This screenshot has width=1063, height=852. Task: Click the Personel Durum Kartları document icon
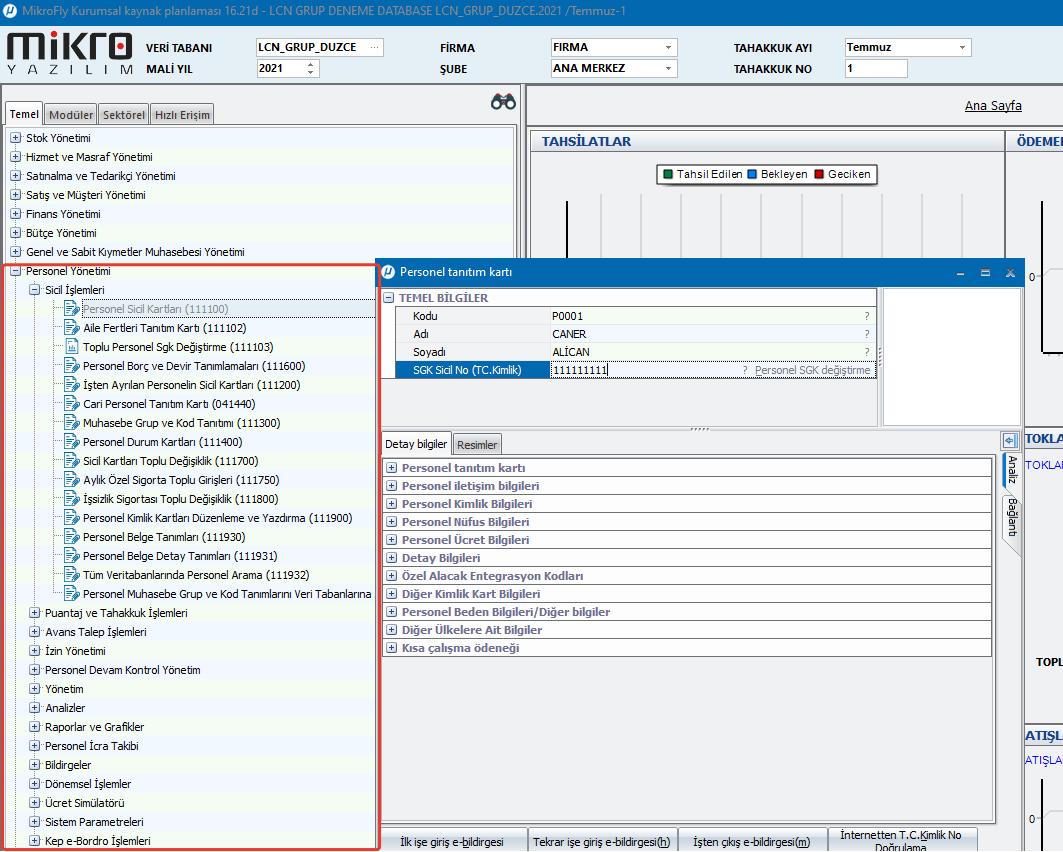[71, 442]
